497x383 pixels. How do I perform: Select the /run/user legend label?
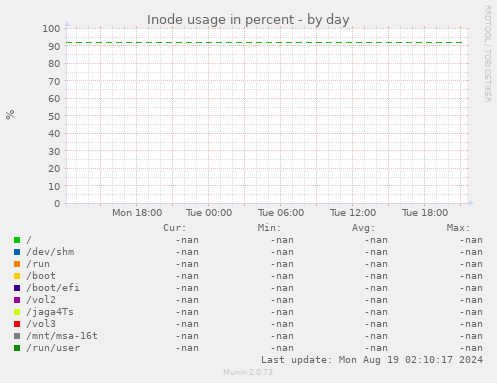[x=53, y=348]
